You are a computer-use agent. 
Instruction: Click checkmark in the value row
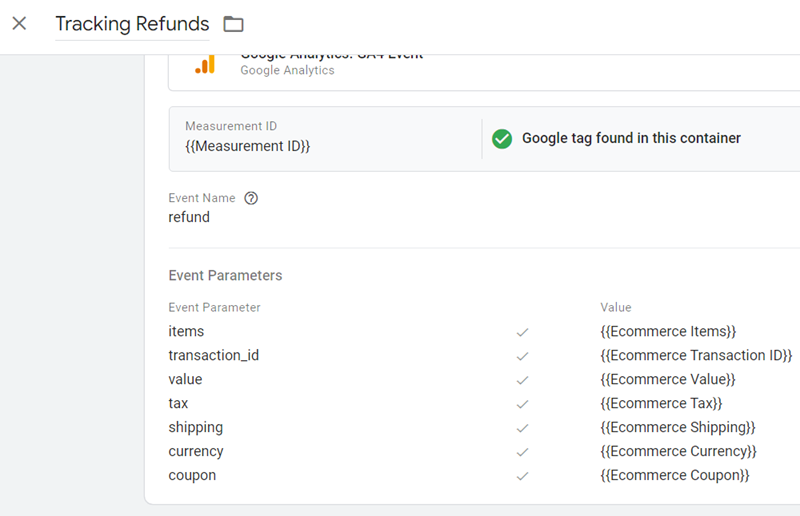click(522, 380)
